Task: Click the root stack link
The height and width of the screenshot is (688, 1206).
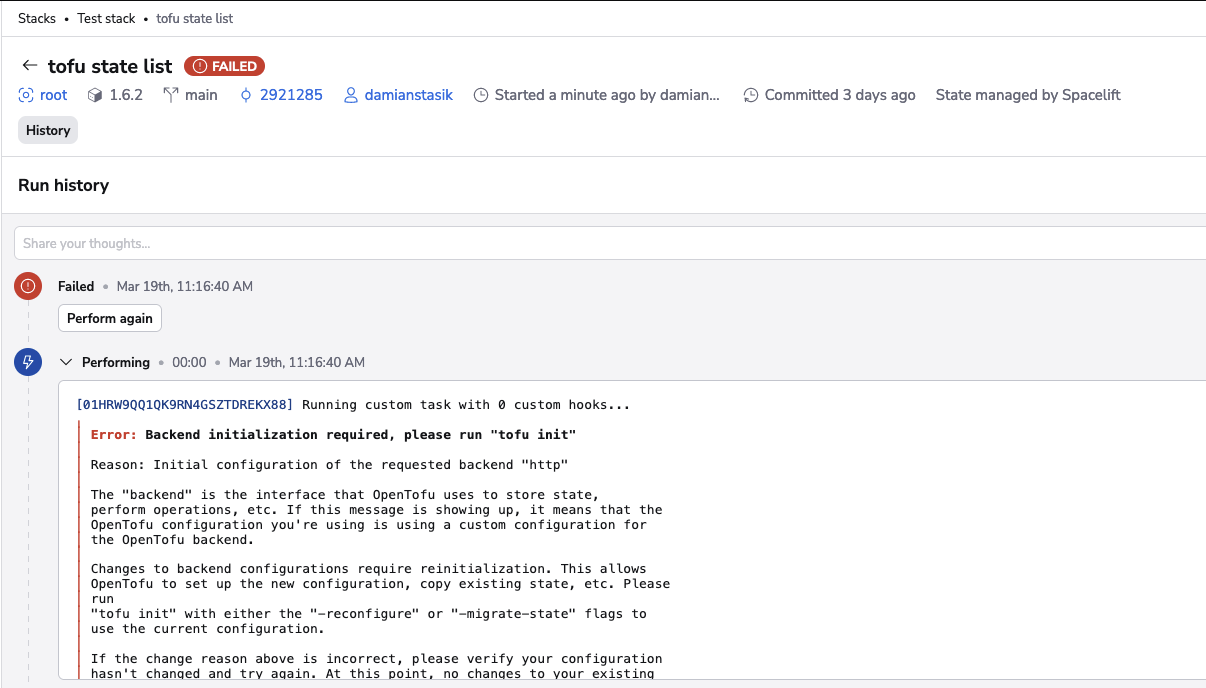Action: point(52,95)
